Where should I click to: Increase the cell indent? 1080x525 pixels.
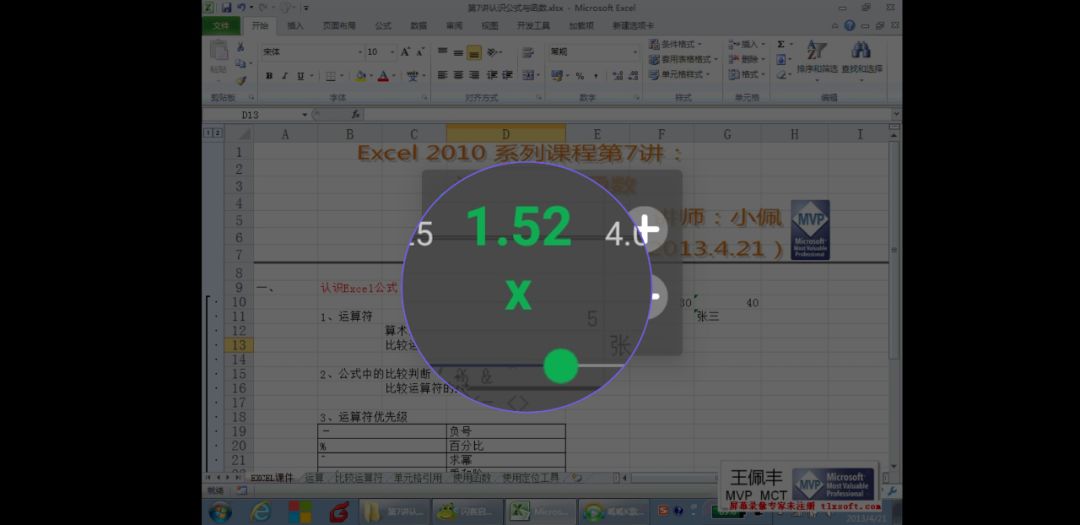pyautogui.click(x=508, y=75)
